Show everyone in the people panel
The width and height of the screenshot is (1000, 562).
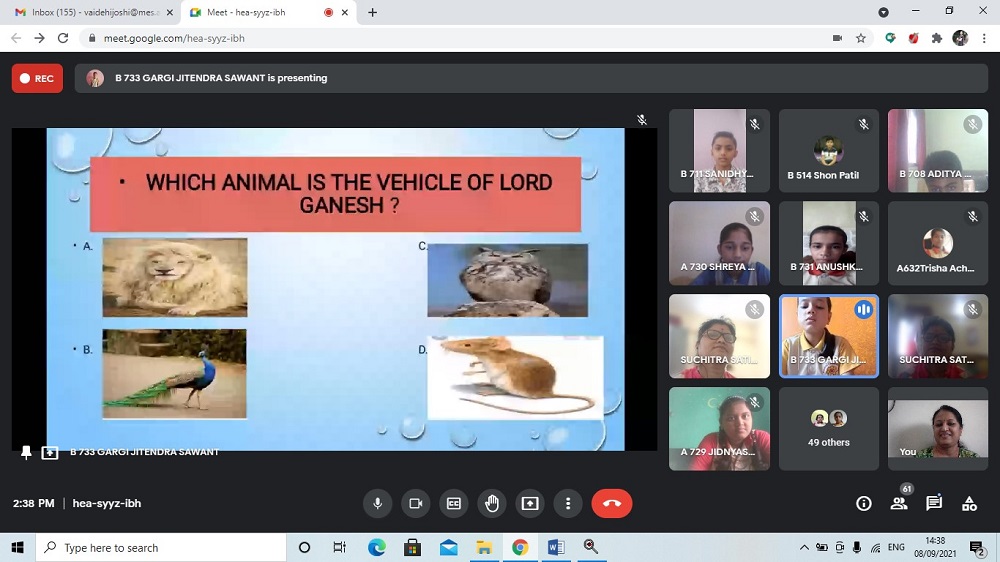[x=899, y=504]
